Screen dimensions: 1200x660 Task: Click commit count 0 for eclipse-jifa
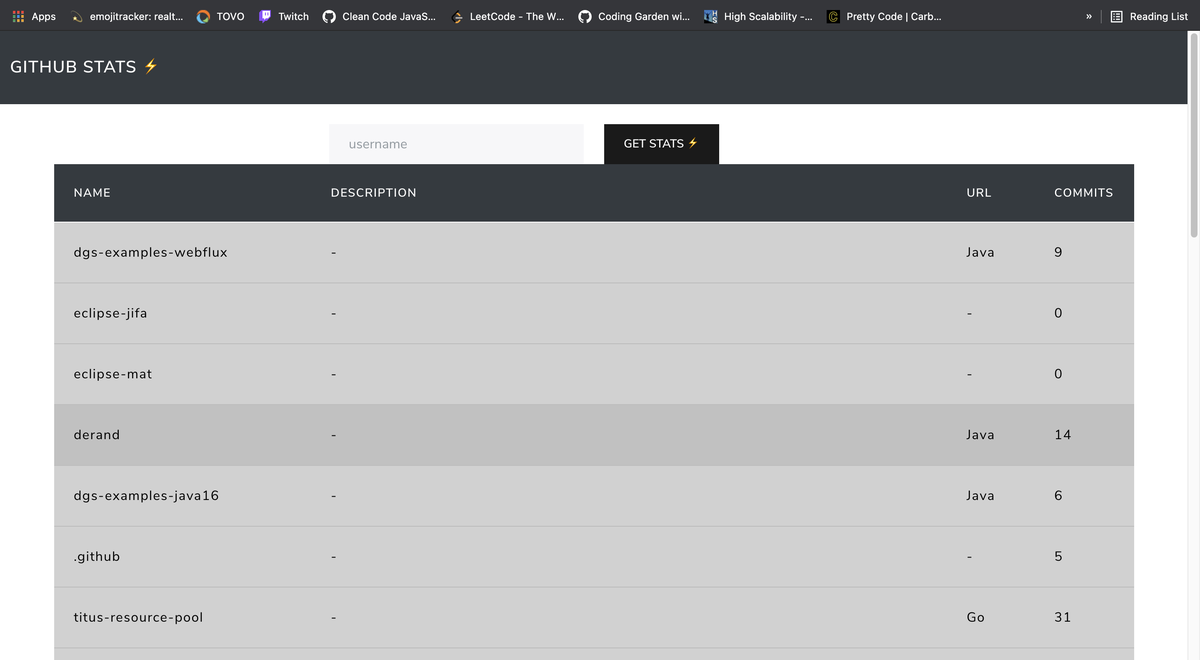point(1058,314)
